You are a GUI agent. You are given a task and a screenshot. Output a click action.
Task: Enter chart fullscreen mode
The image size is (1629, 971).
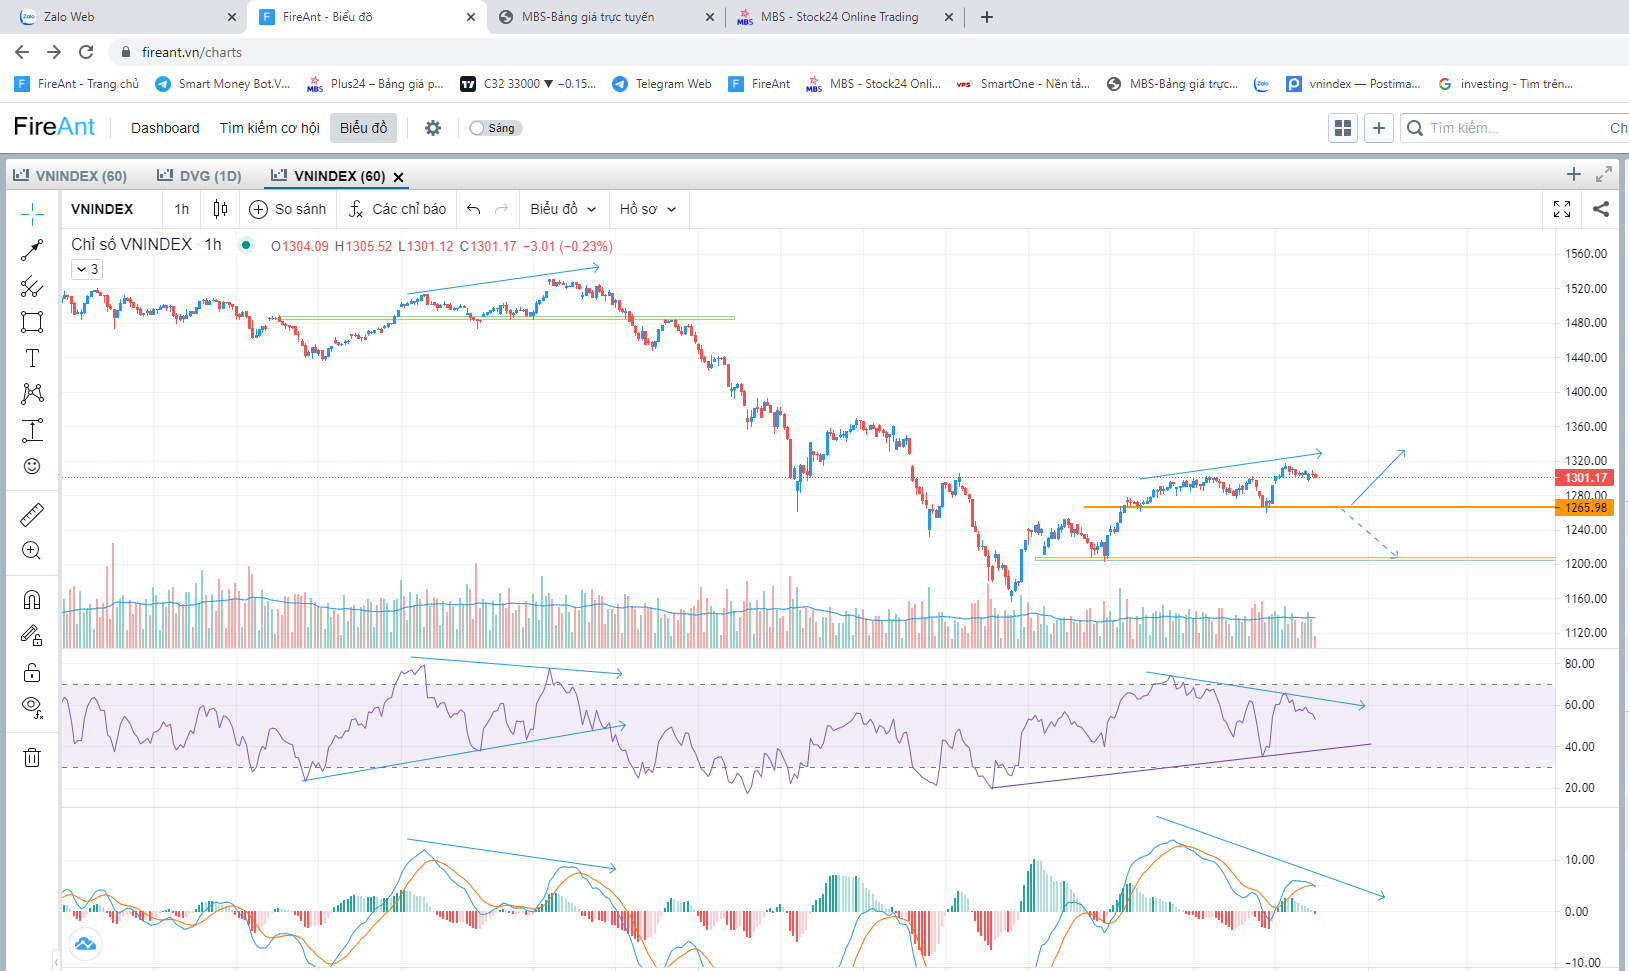1562,209
